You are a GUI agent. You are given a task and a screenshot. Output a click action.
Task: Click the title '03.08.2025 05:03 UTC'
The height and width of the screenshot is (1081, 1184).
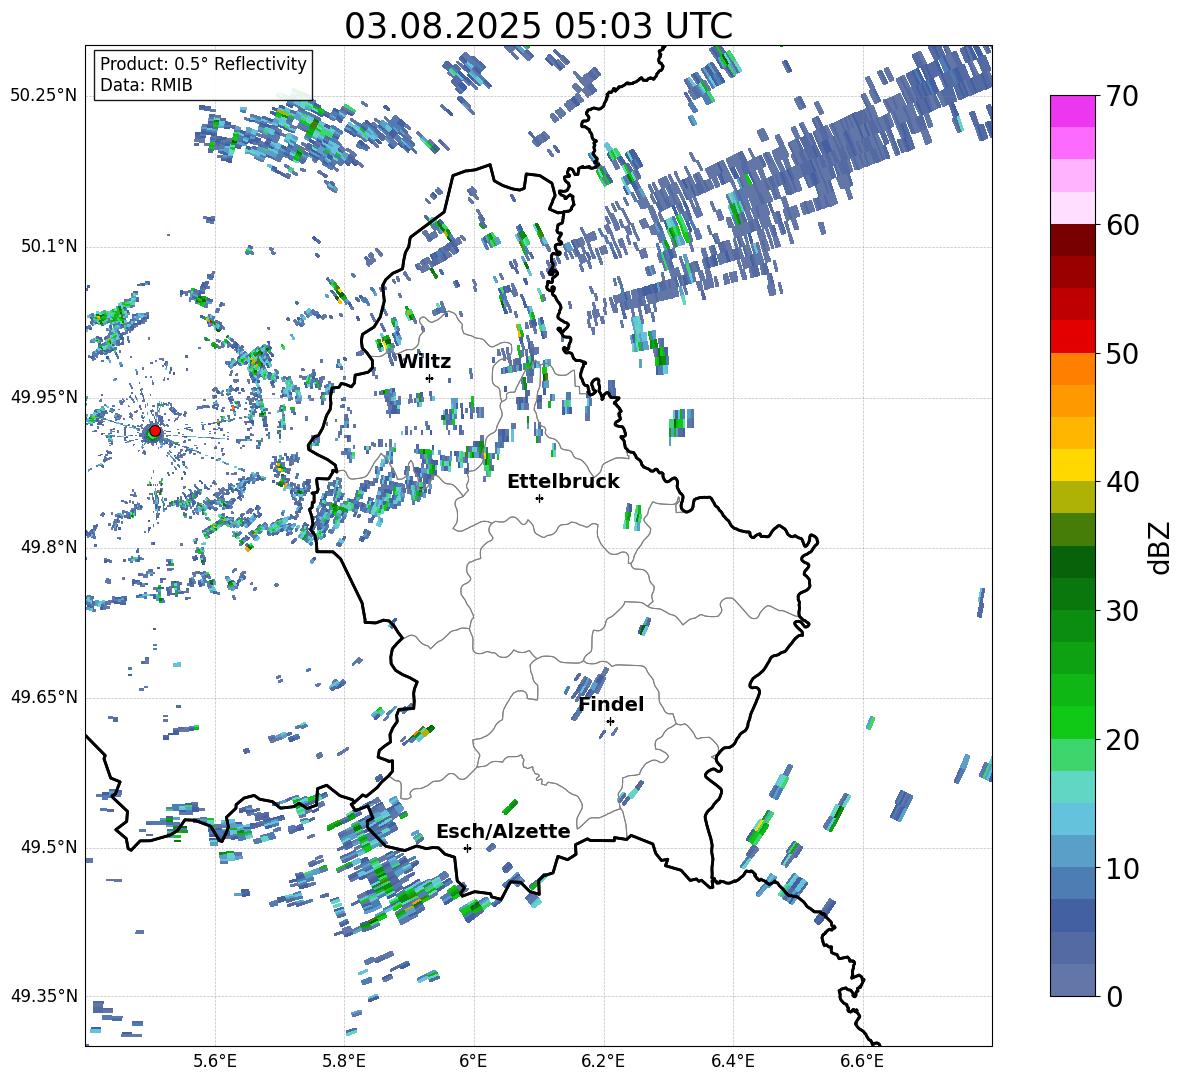point(538,26)
